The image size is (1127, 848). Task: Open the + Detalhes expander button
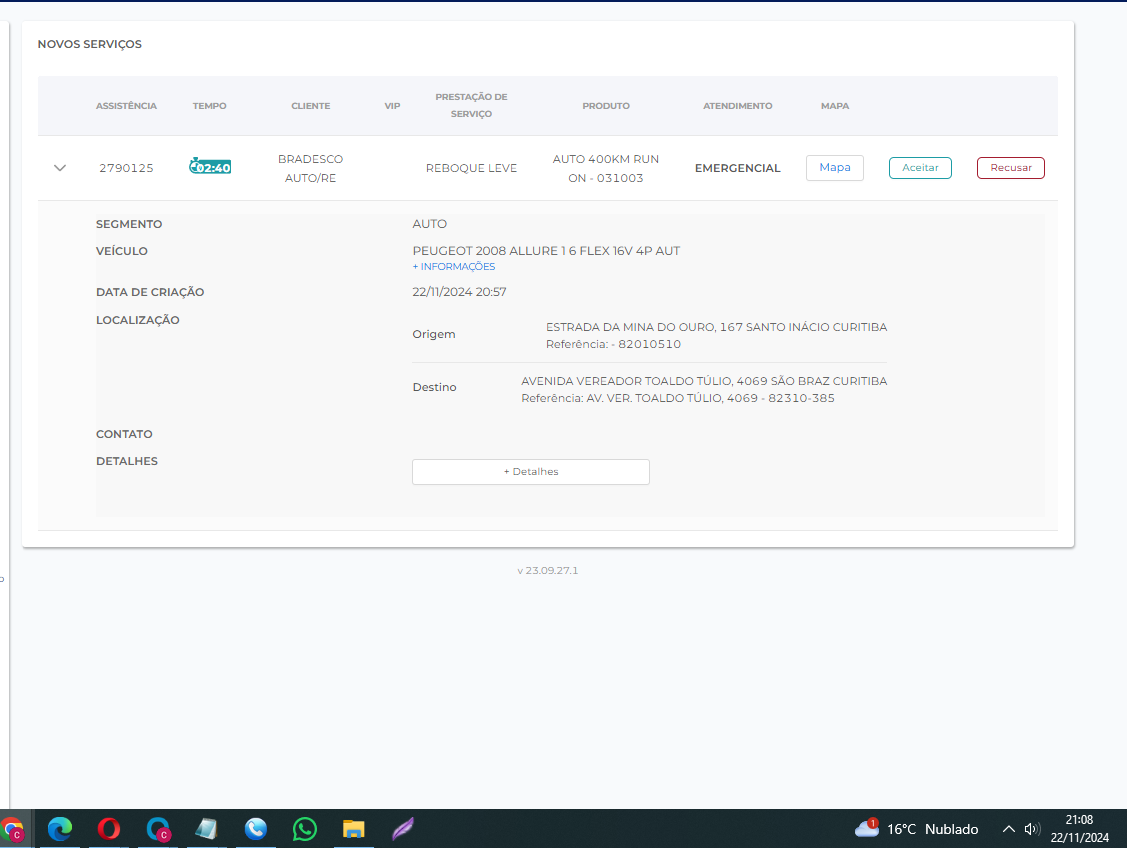tap(530, 472)
